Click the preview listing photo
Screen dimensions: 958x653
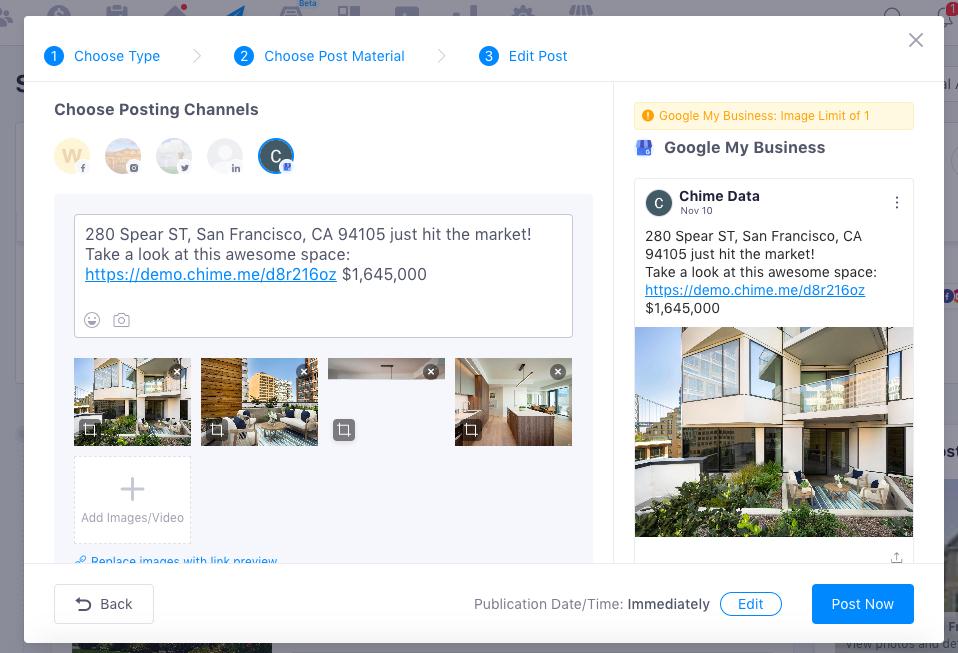click(x=773, y=432)
